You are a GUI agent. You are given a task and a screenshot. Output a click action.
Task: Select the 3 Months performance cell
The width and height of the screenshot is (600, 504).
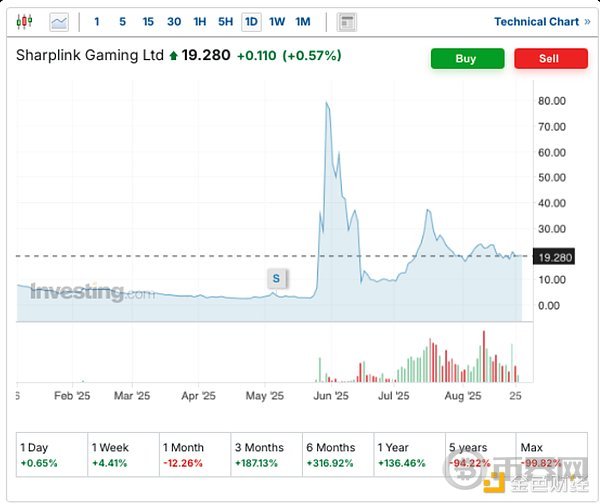pos(266,455)
